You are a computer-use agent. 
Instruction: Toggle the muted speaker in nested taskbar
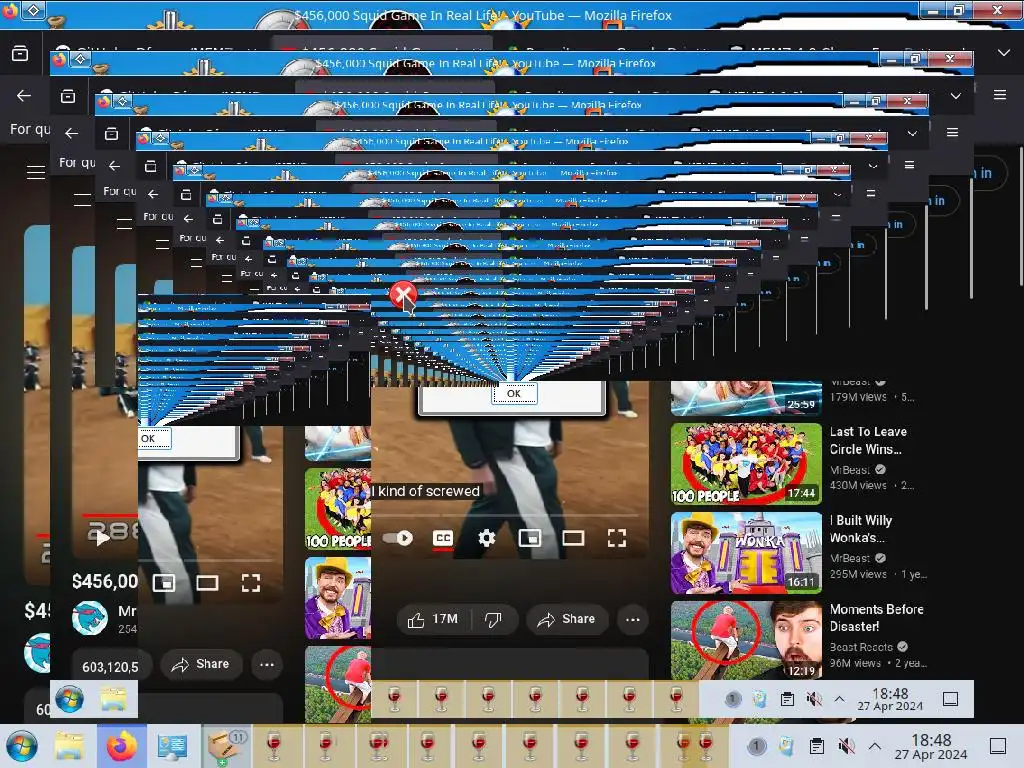[x=814, y=699]
